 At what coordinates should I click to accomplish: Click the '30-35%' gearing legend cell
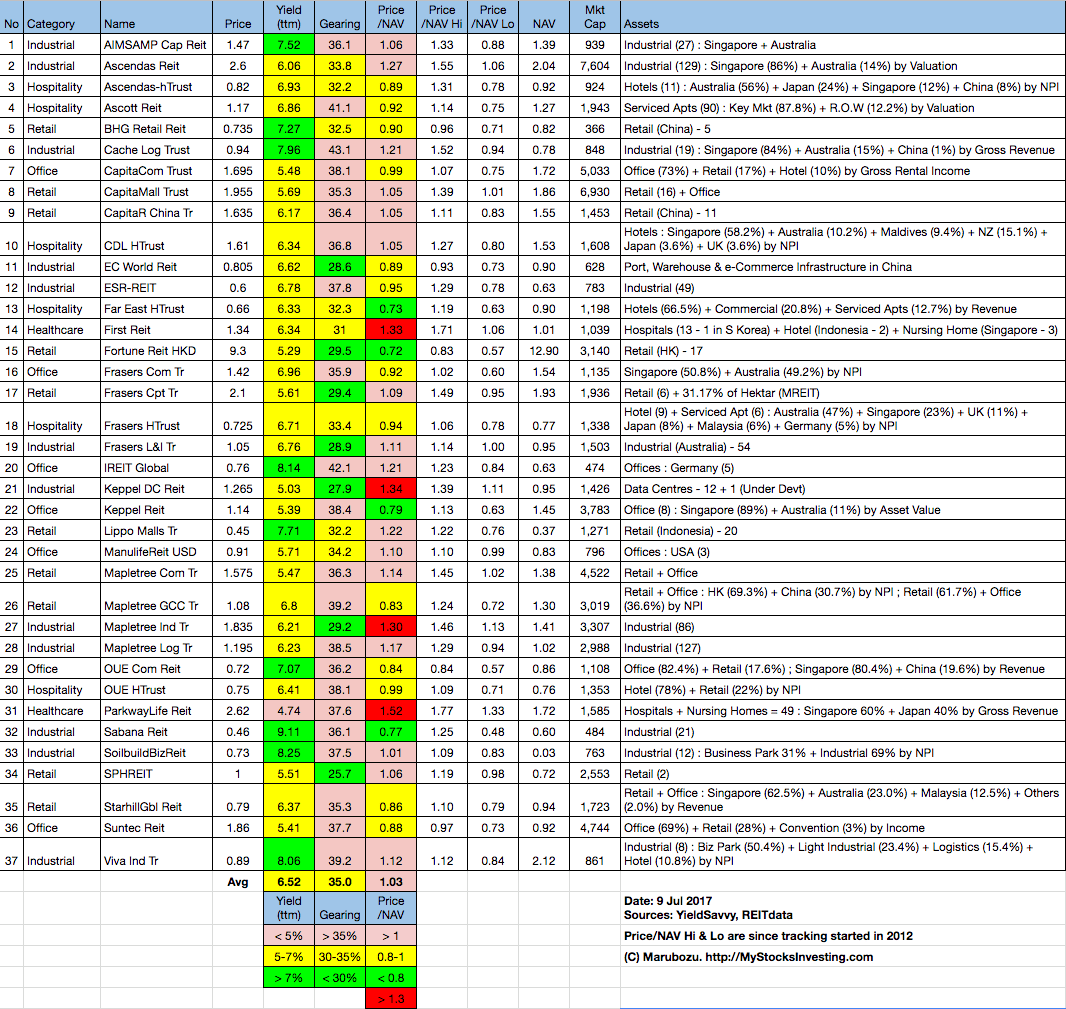[x=340, y=957]
